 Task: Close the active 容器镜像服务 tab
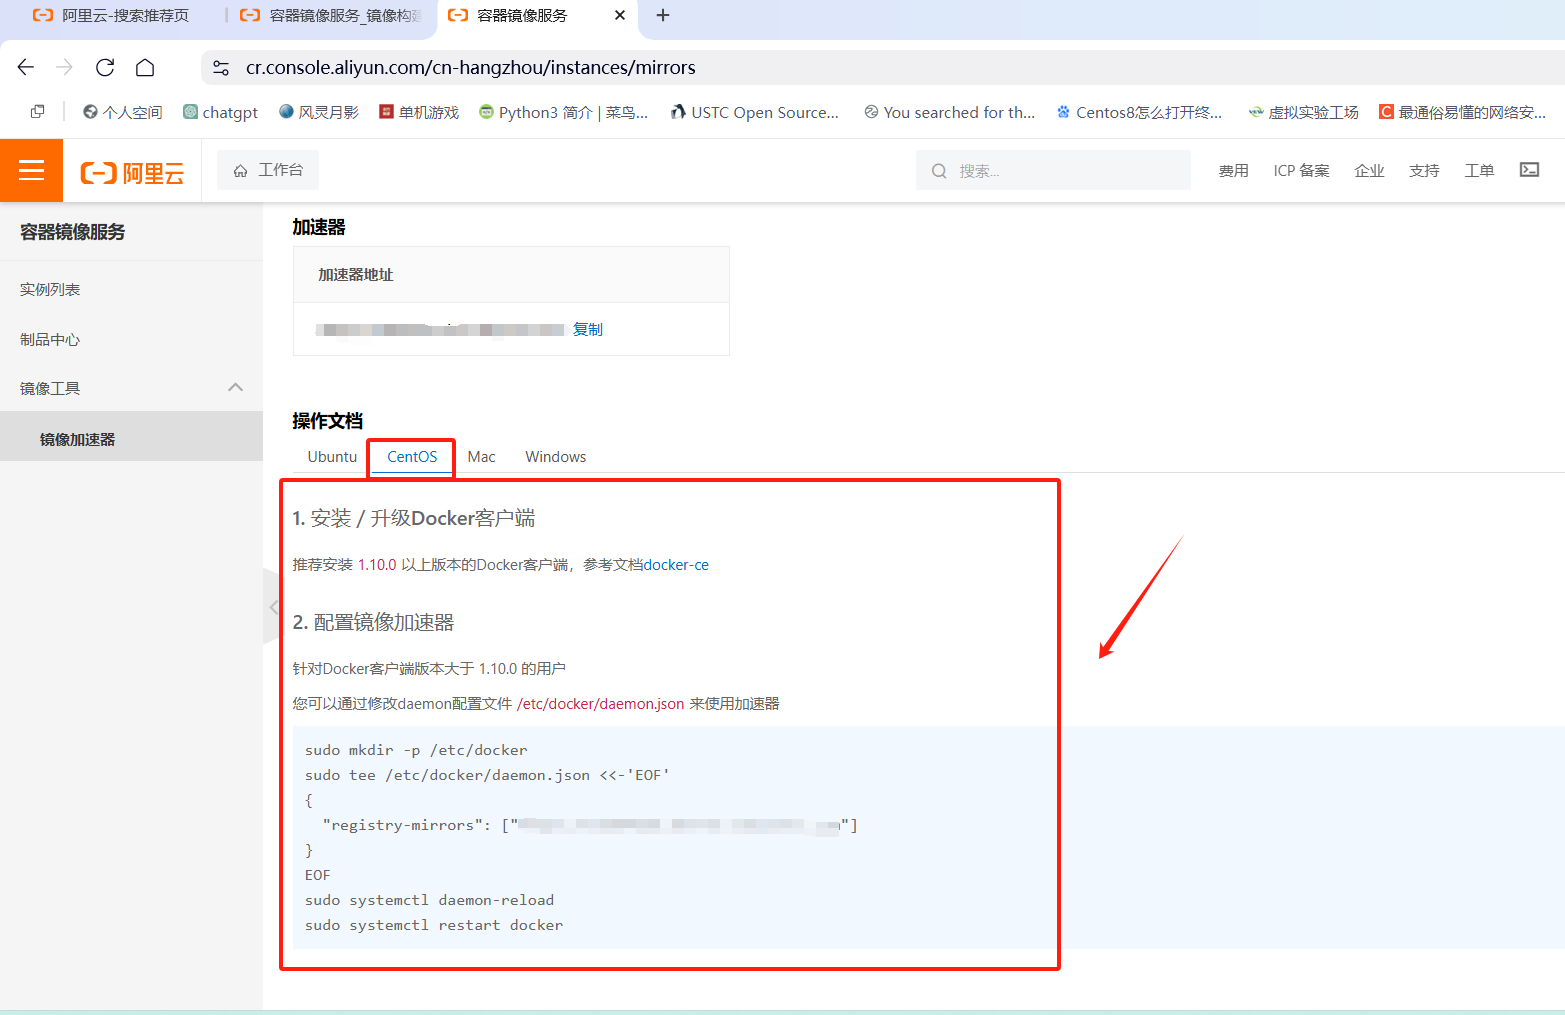click(620, 15)
